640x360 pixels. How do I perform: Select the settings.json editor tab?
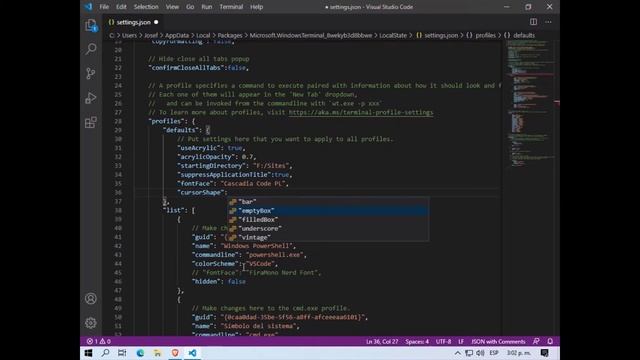point(133,22)
